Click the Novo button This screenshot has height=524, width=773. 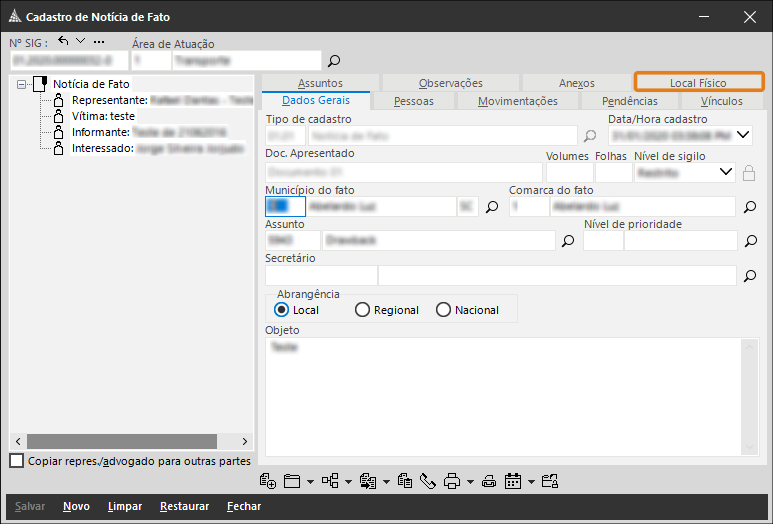[76, 506]
